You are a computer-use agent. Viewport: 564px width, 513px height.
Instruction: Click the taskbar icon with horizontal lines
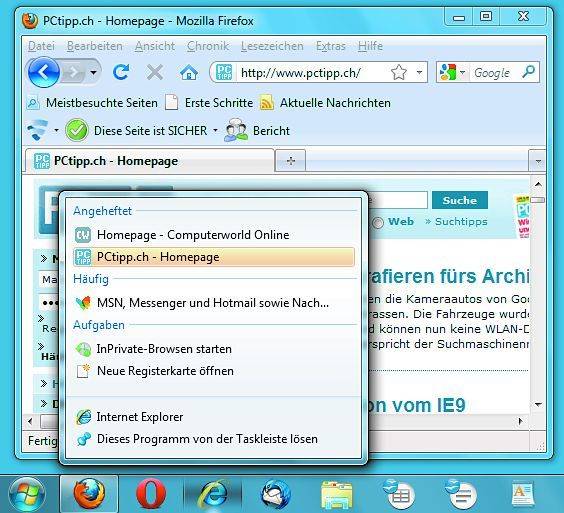coord(460,494)
